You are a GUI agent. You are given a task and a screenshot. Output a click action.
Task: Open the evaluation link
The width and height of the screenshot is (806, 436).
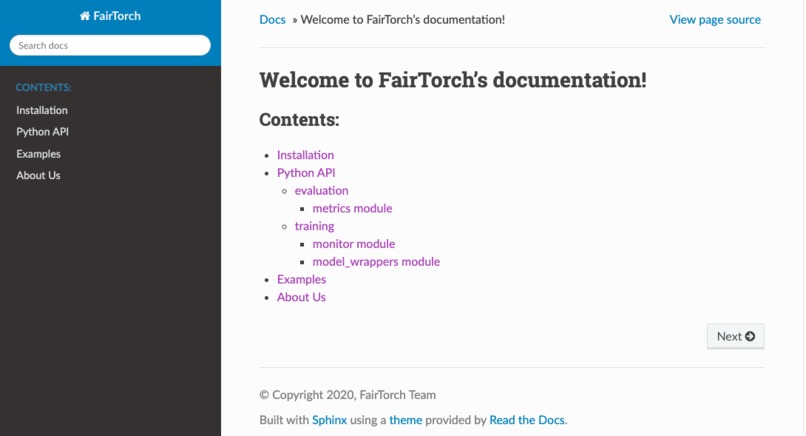click(321, 190)
